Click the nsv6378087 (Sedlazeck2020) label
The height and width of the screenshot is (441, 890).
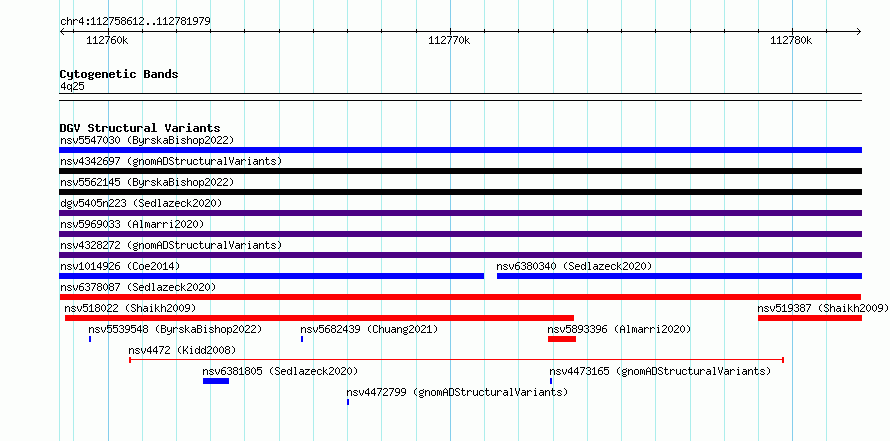tap(138, 287)
